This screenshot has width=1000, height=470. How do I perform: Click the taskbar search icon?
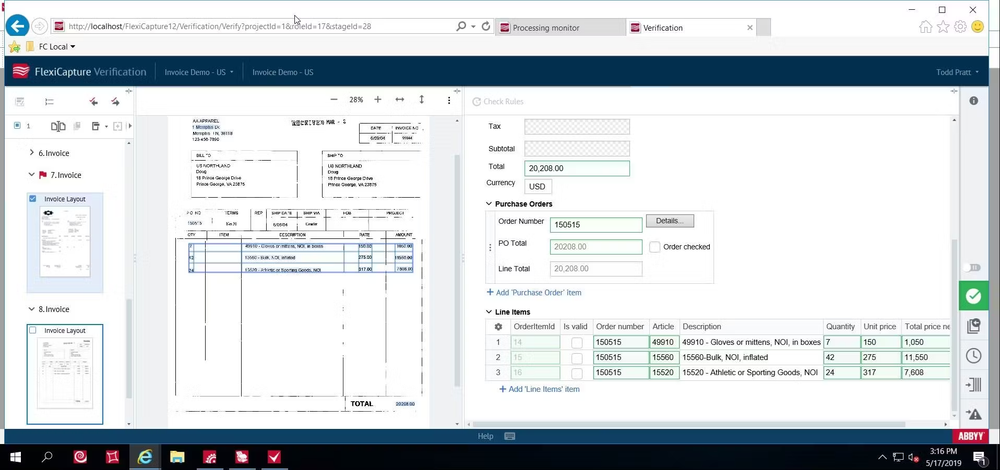point(47,457)
